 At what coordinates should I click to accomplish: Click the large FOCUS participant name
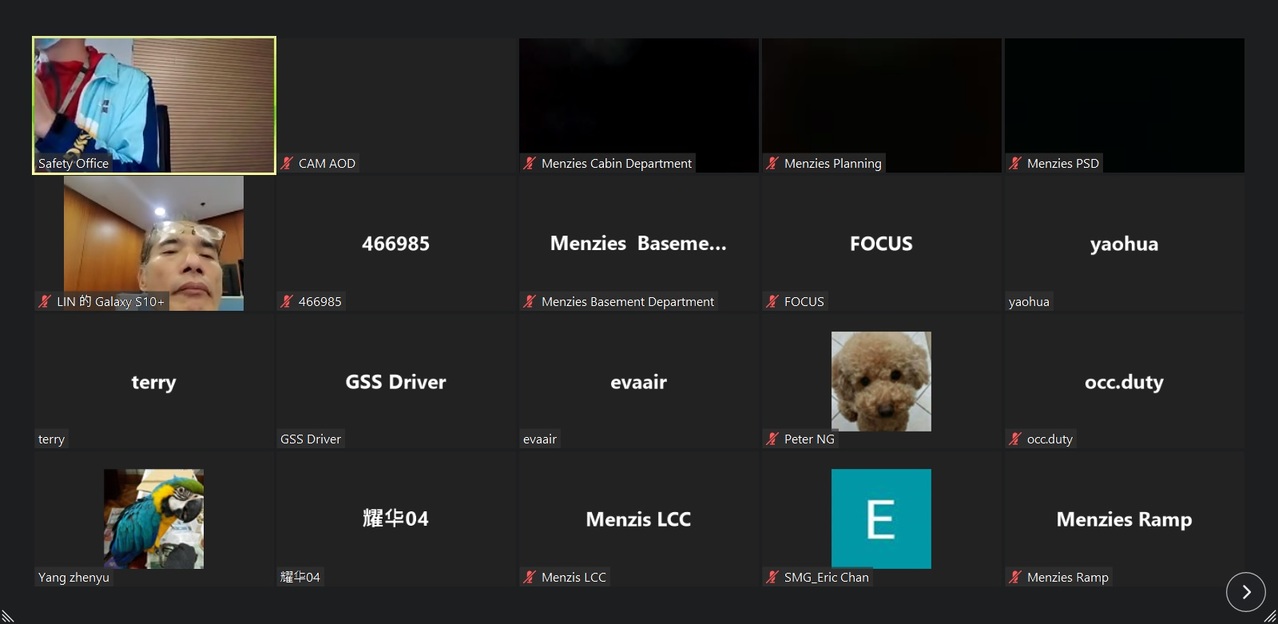point(881,243)
